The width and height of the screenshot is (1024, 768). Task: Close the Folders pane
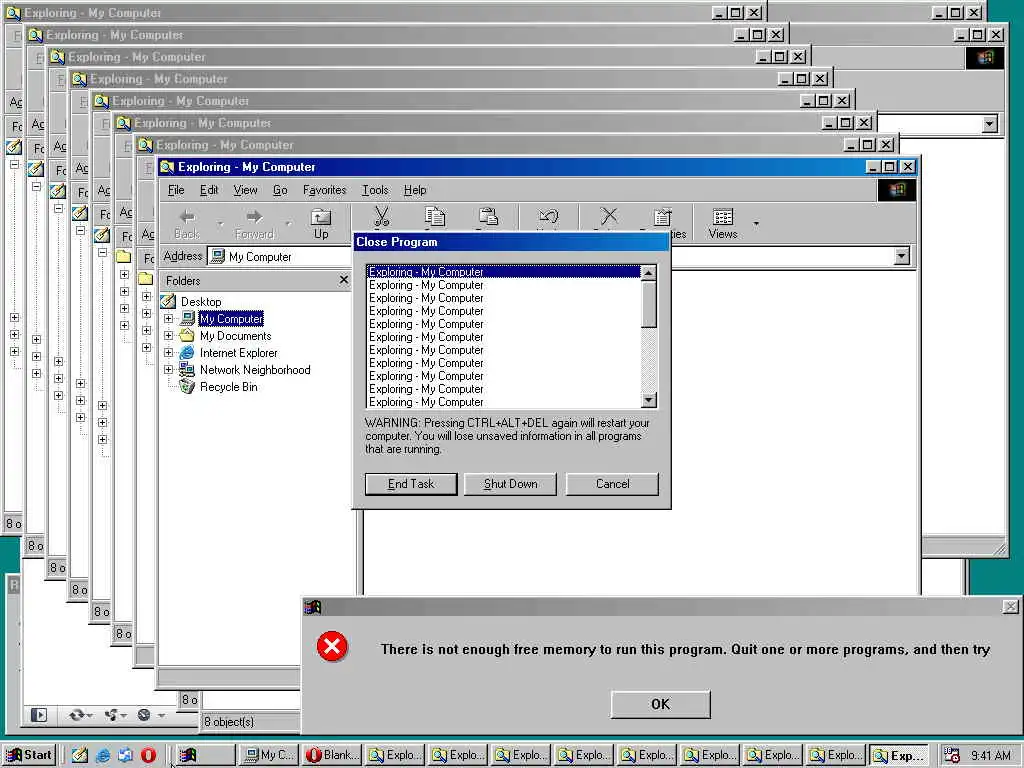(x=344, y=280)
